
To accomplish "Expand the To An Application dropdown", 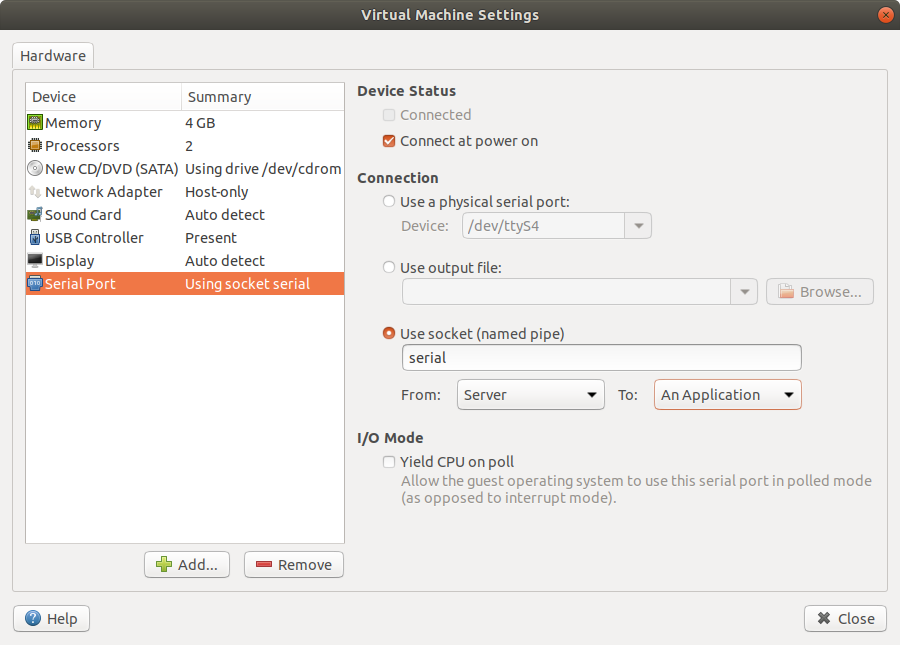I will click(727, 394).
